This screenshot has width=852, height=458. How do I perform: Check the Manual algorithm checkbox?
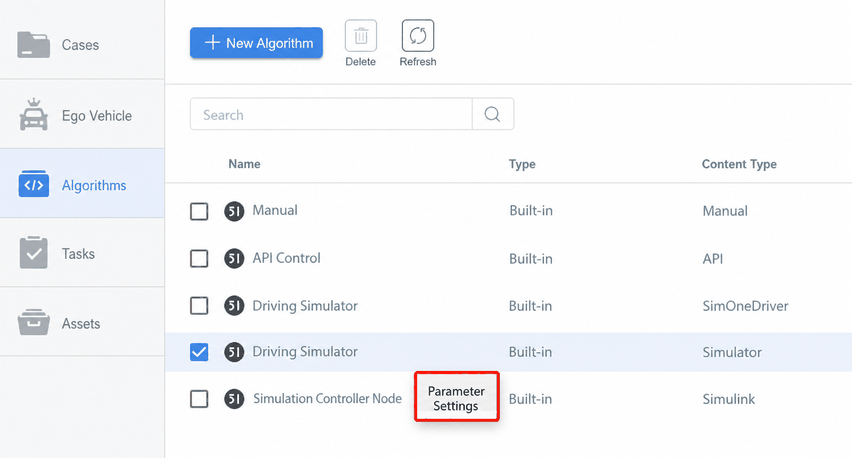(199, 211)
